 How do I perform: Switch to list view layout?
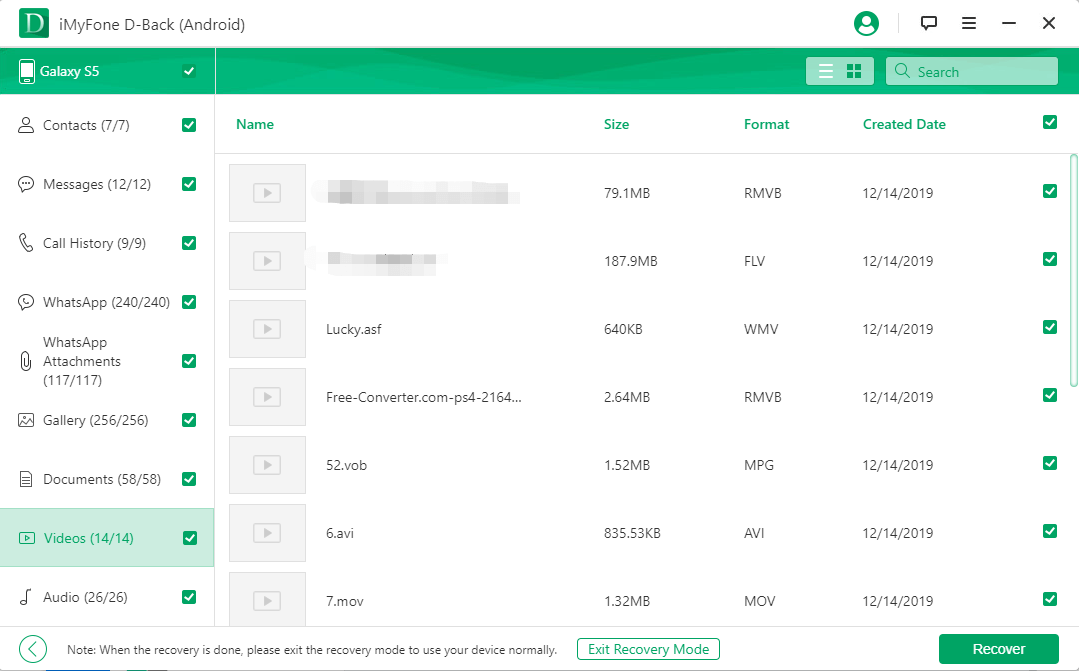coord(826,71)
